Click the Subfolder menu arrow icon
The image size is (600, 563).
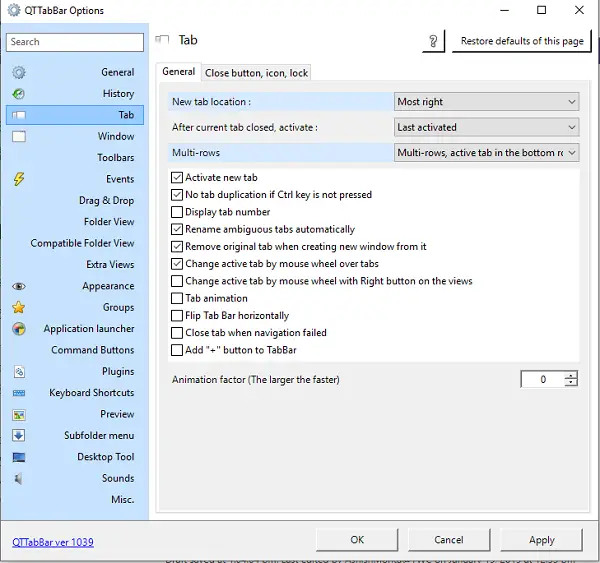tap(19, 436)
